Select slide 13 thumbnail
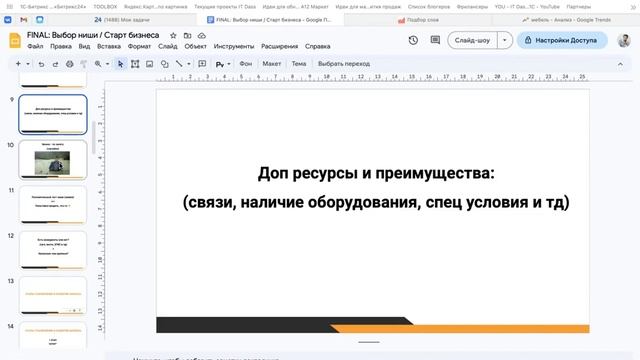Image resolution: width=640 pixels, height=360 pixels. [53, 296]
